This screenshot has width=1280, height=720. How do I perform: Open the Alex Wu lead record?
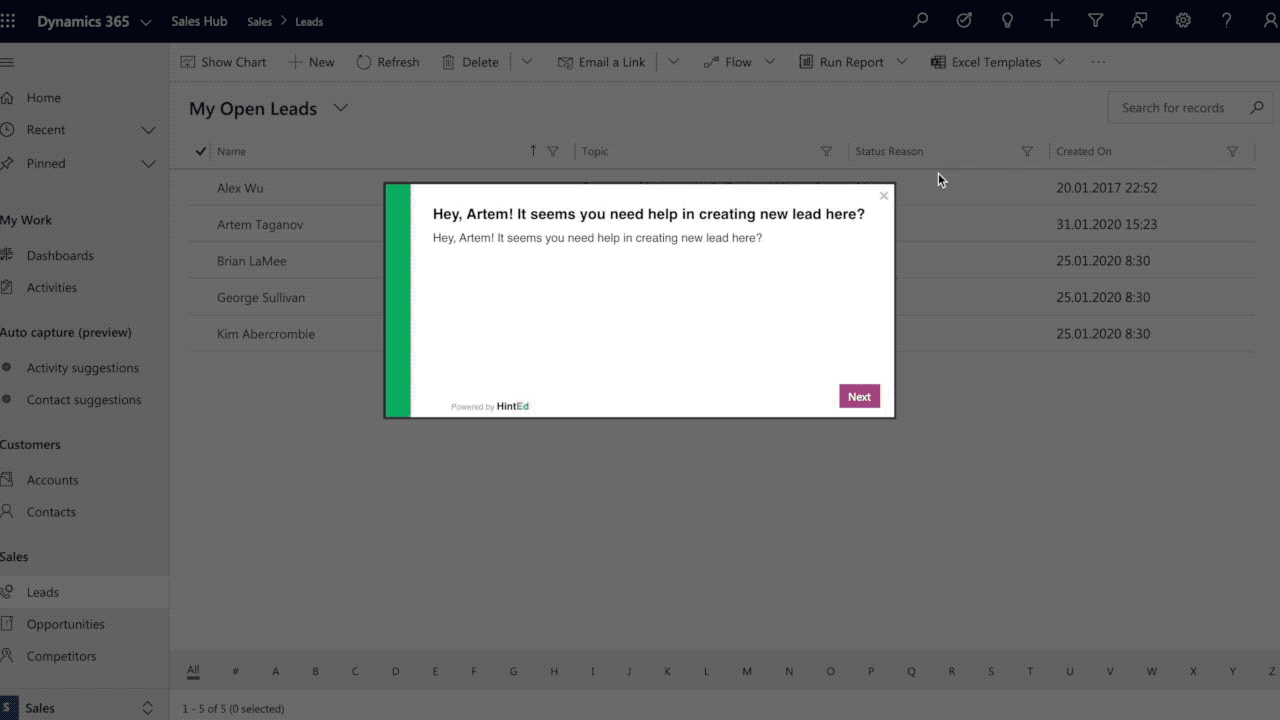[x=240, y=188]
